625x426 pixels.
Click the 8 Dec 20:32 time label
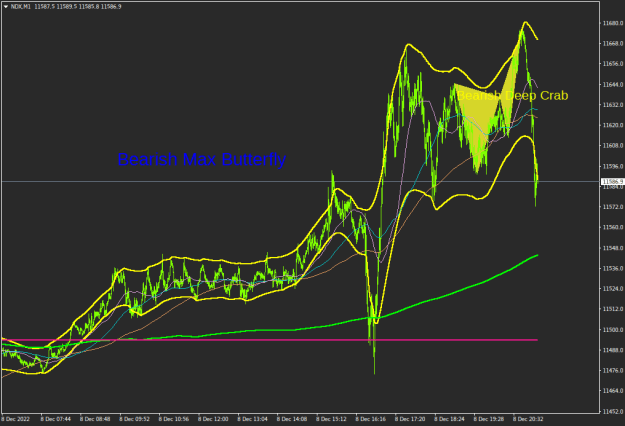528,419
